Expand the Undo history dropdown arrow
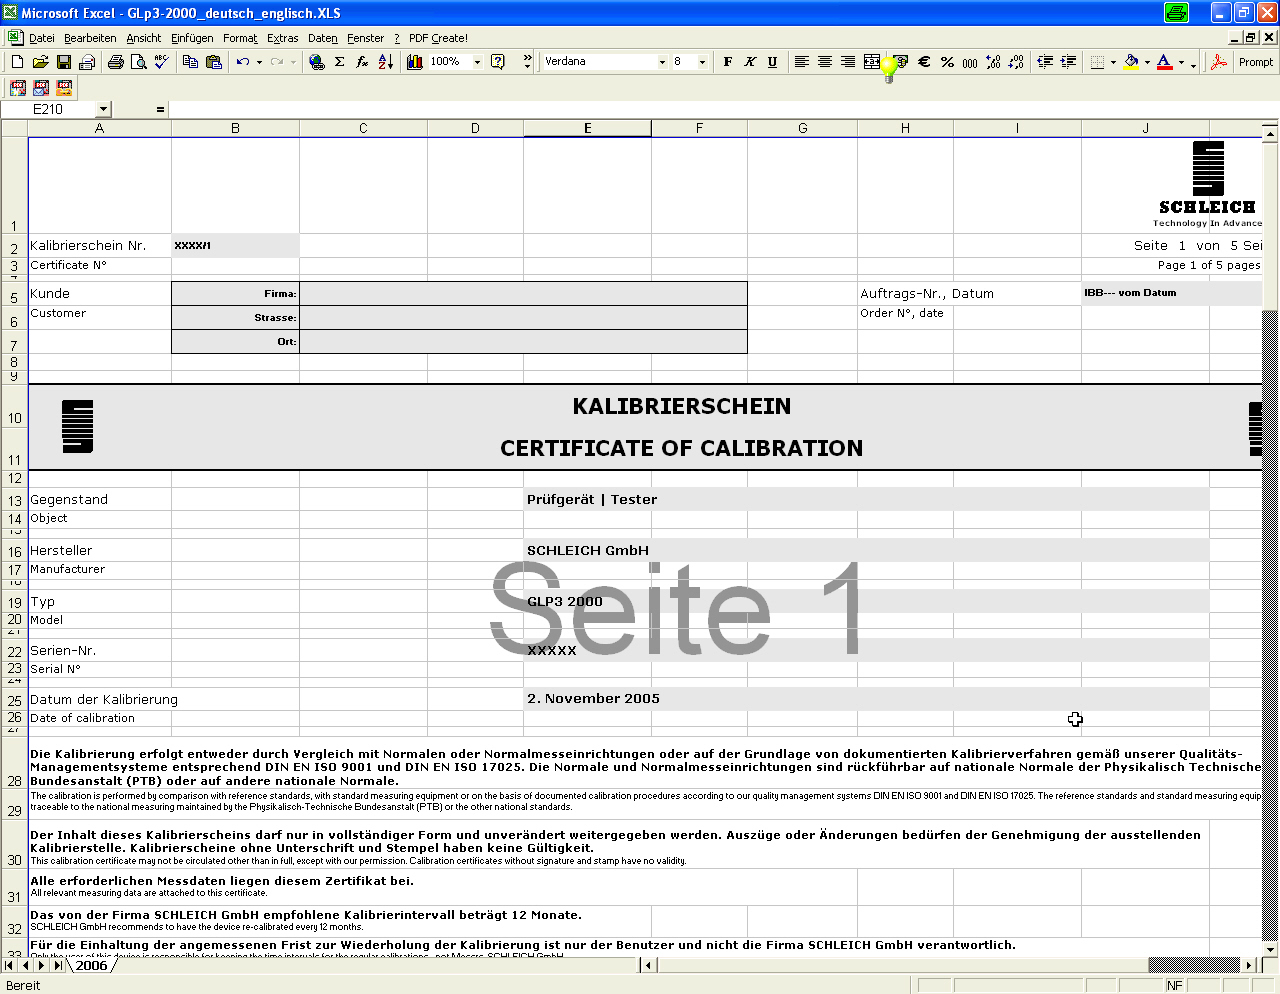 coord(259,62)
